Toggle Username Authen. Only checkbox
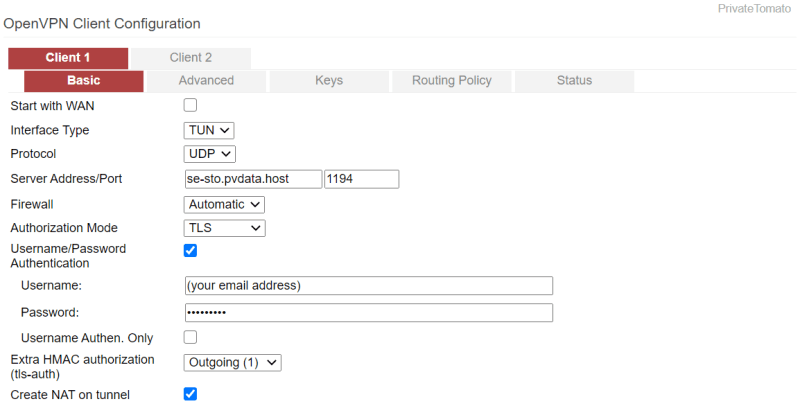The image size is (800, 406). point(191,337)
